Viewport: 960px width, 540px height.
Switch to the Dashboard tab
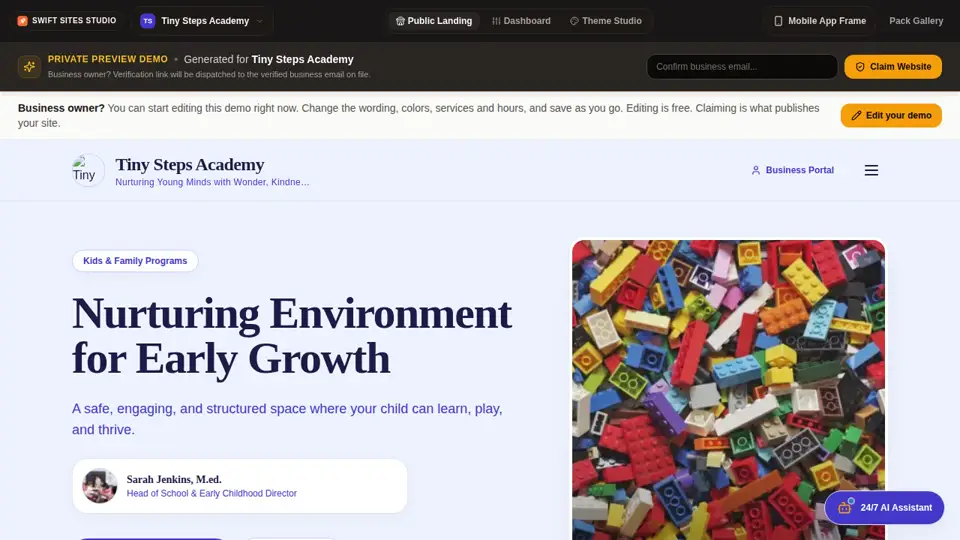[x=521, y=21]
